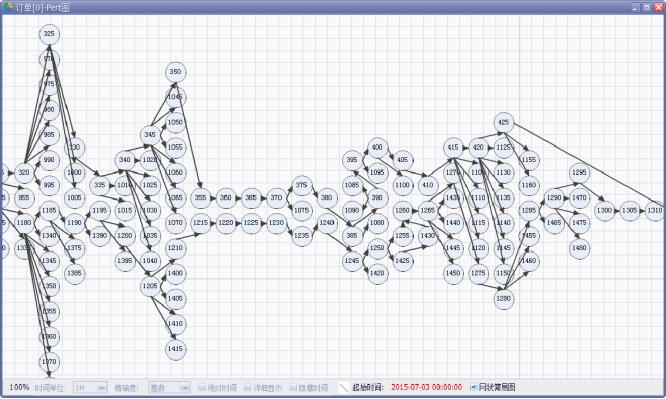Select node 425 in the diagram
The height and width of the screenshot is (399, 666).
click(x=504, y=122)
